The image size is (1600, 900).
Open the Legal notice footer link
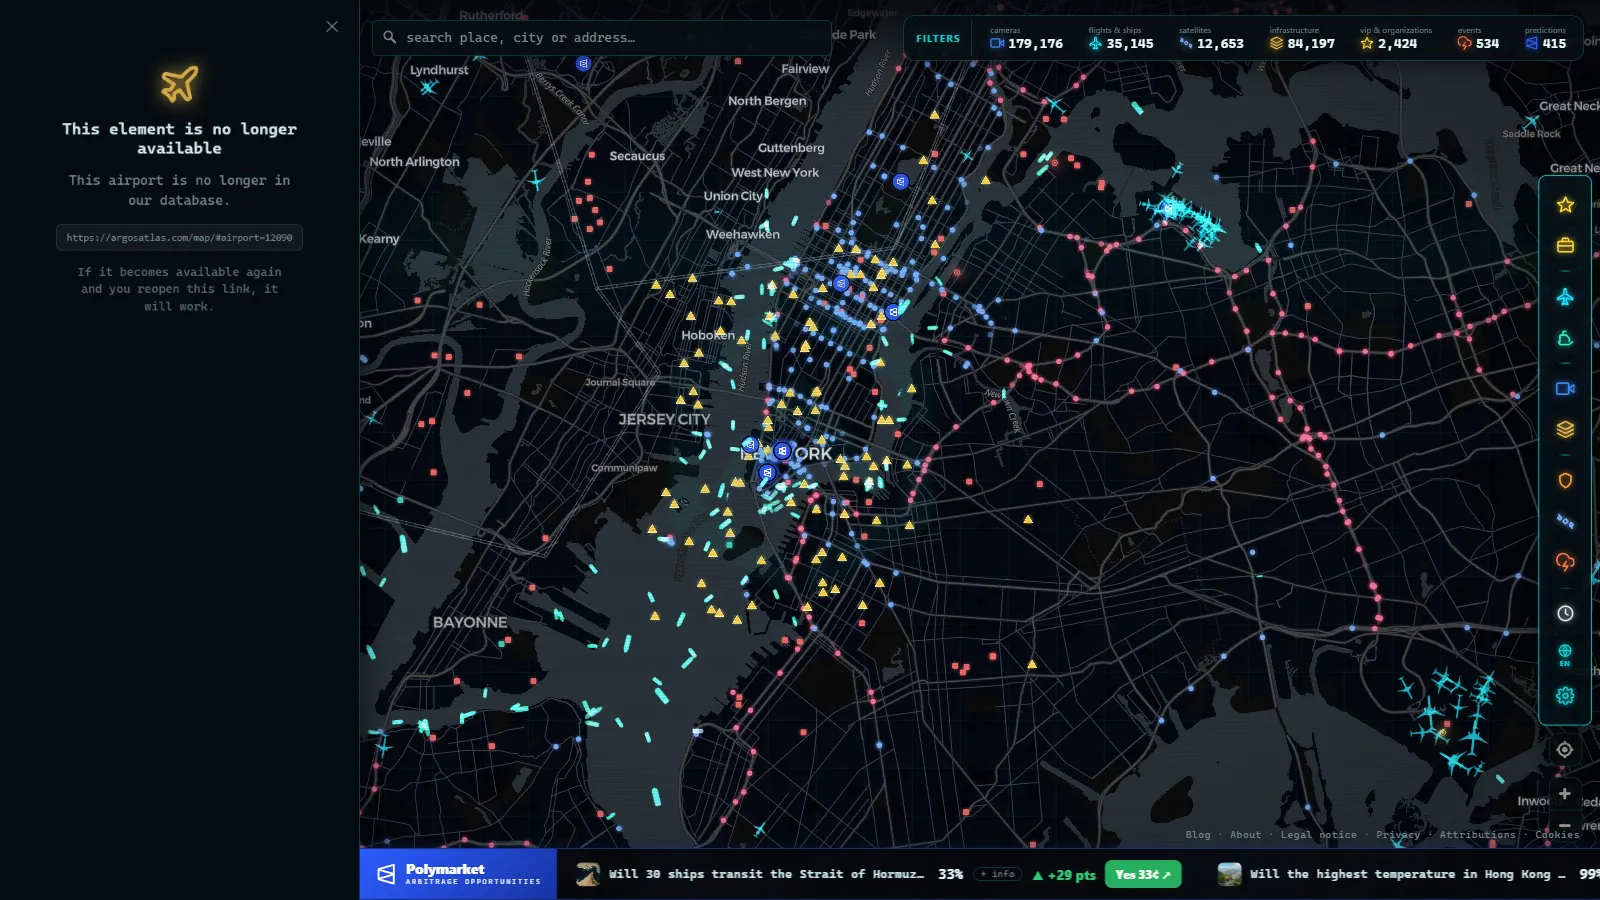1318,835
